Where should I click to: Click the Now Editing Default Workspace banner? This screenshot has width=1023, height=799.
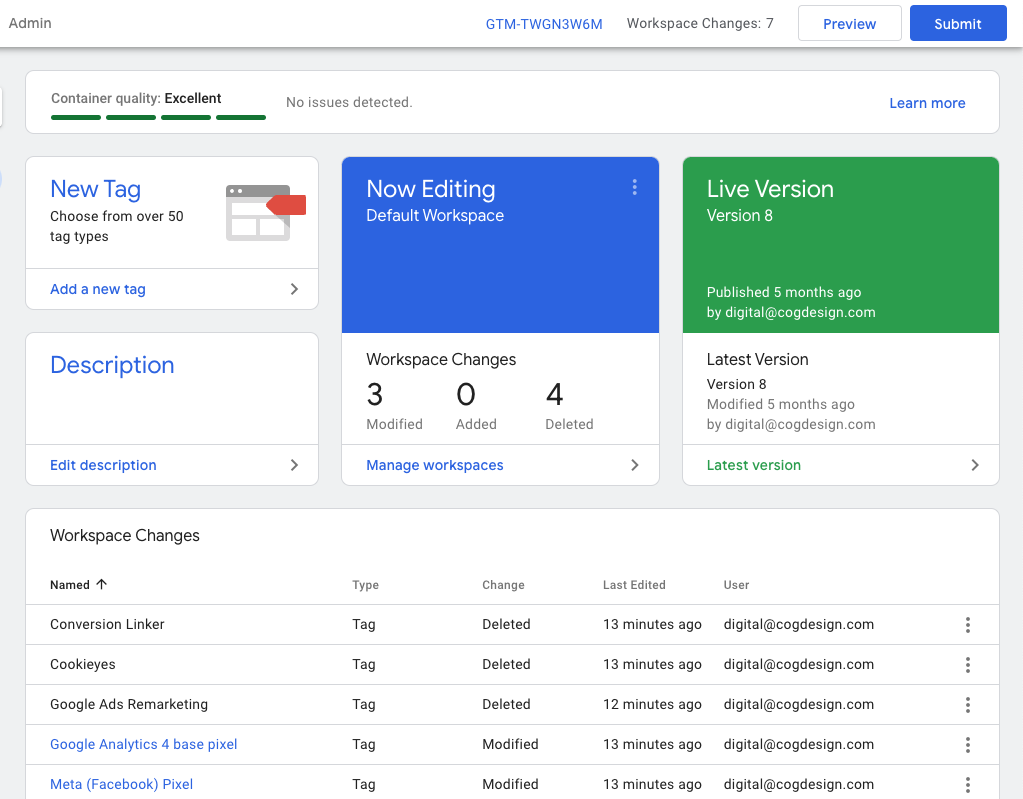pyautogui.click(x=500, y=245)
